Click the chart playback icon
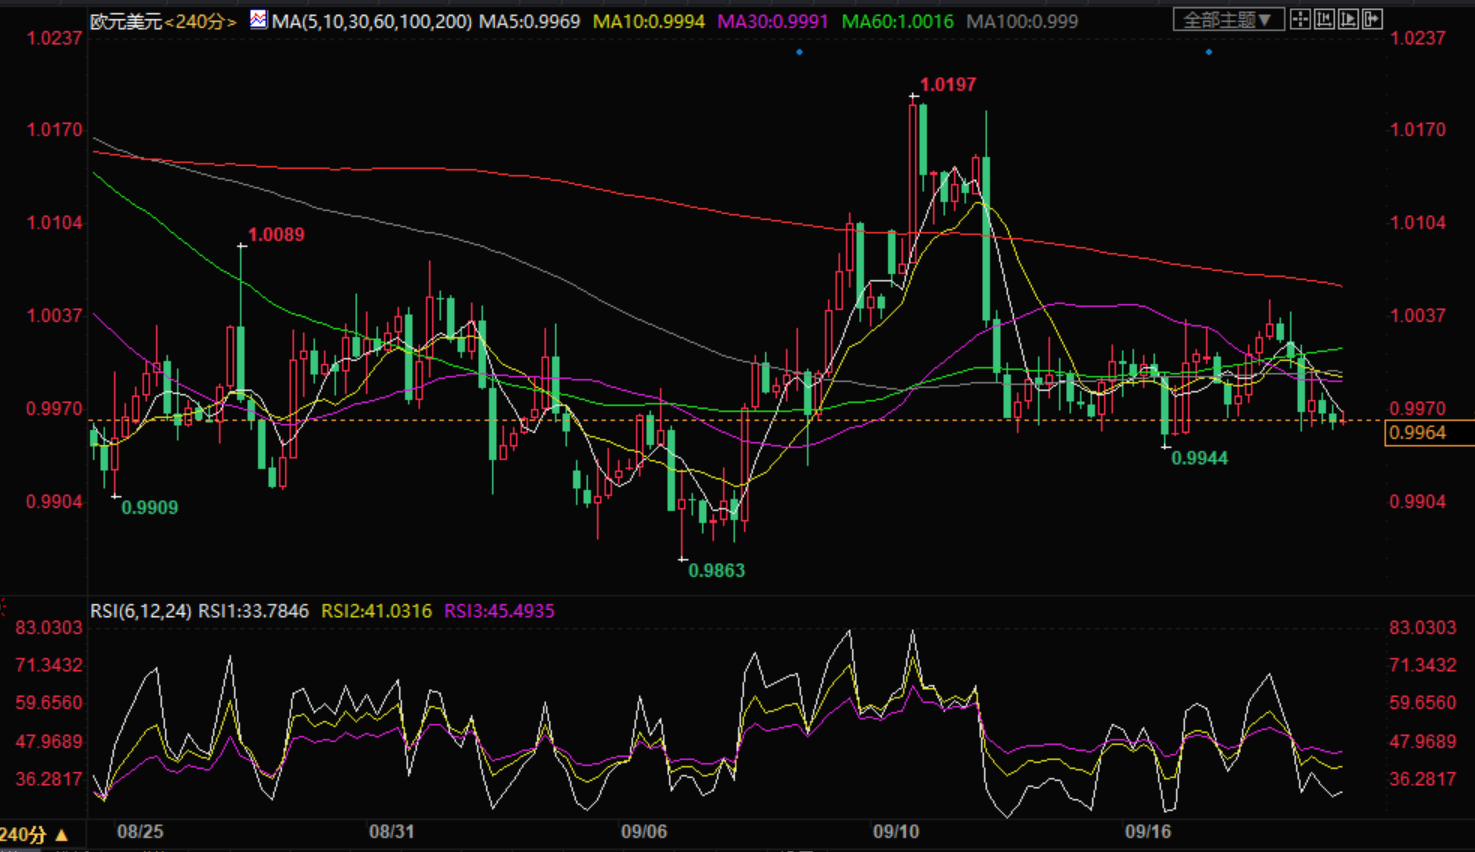 click(1348, 19)
